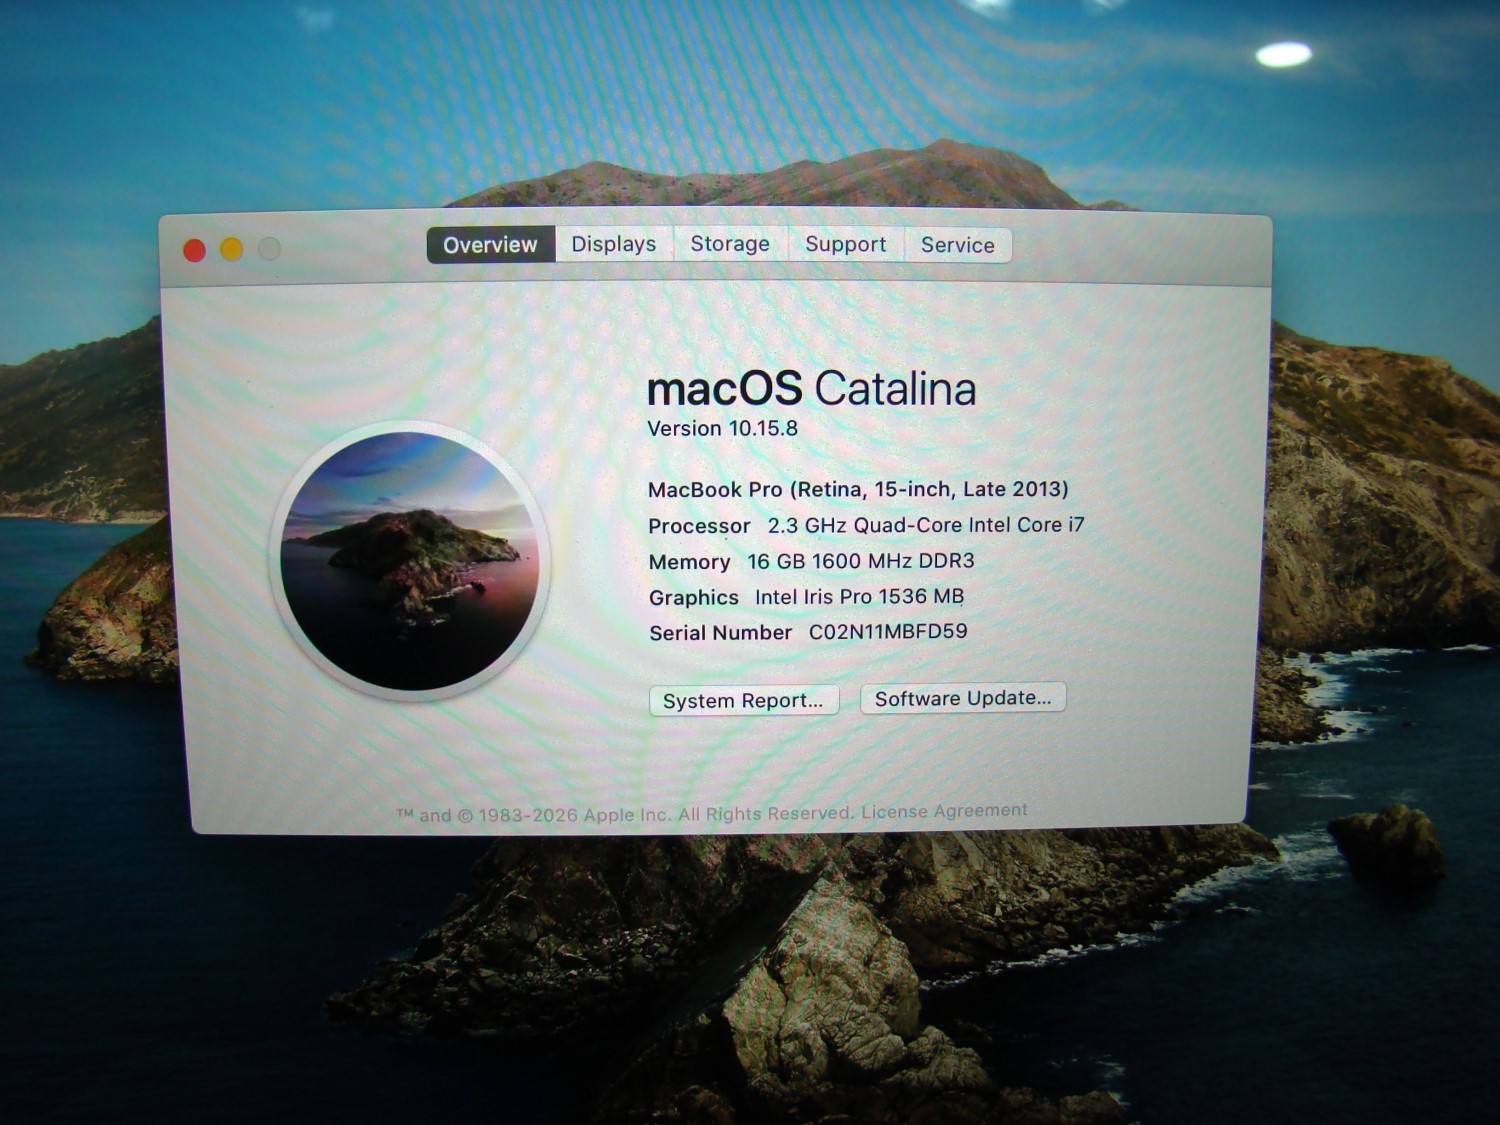Open the License Agreement link

(944, 811)
